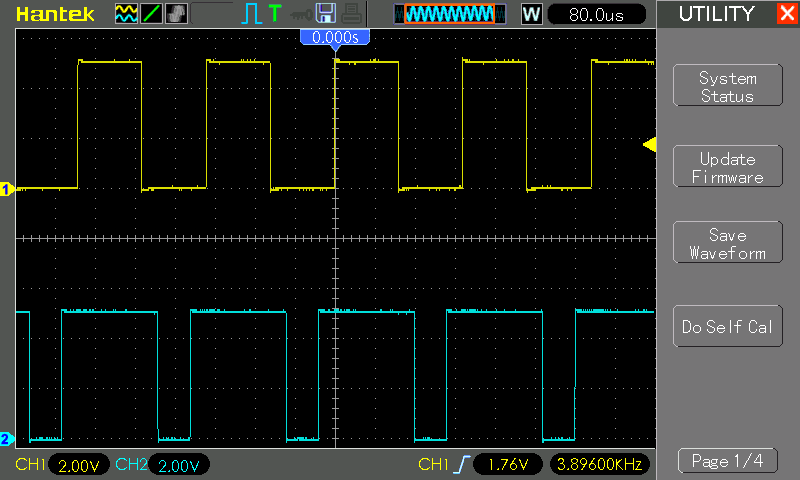
Task: Click the rising edge trigger slope icon
Action: coord(461,465)
